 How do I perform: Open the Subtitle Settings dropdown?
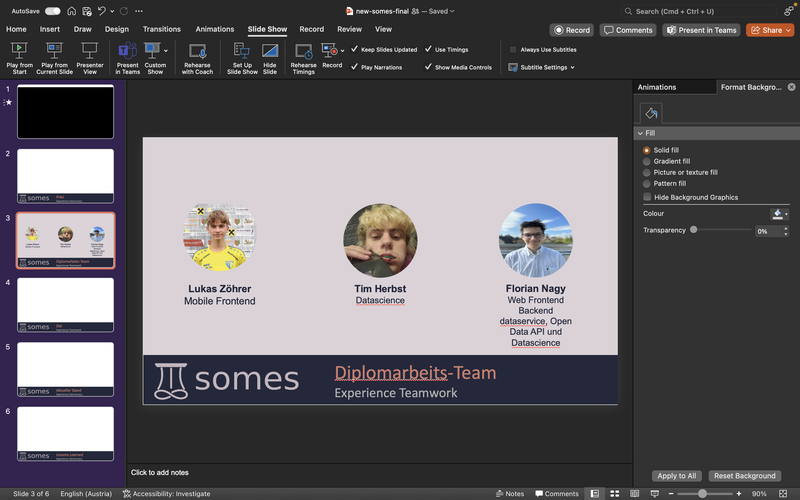coord(543,67)
